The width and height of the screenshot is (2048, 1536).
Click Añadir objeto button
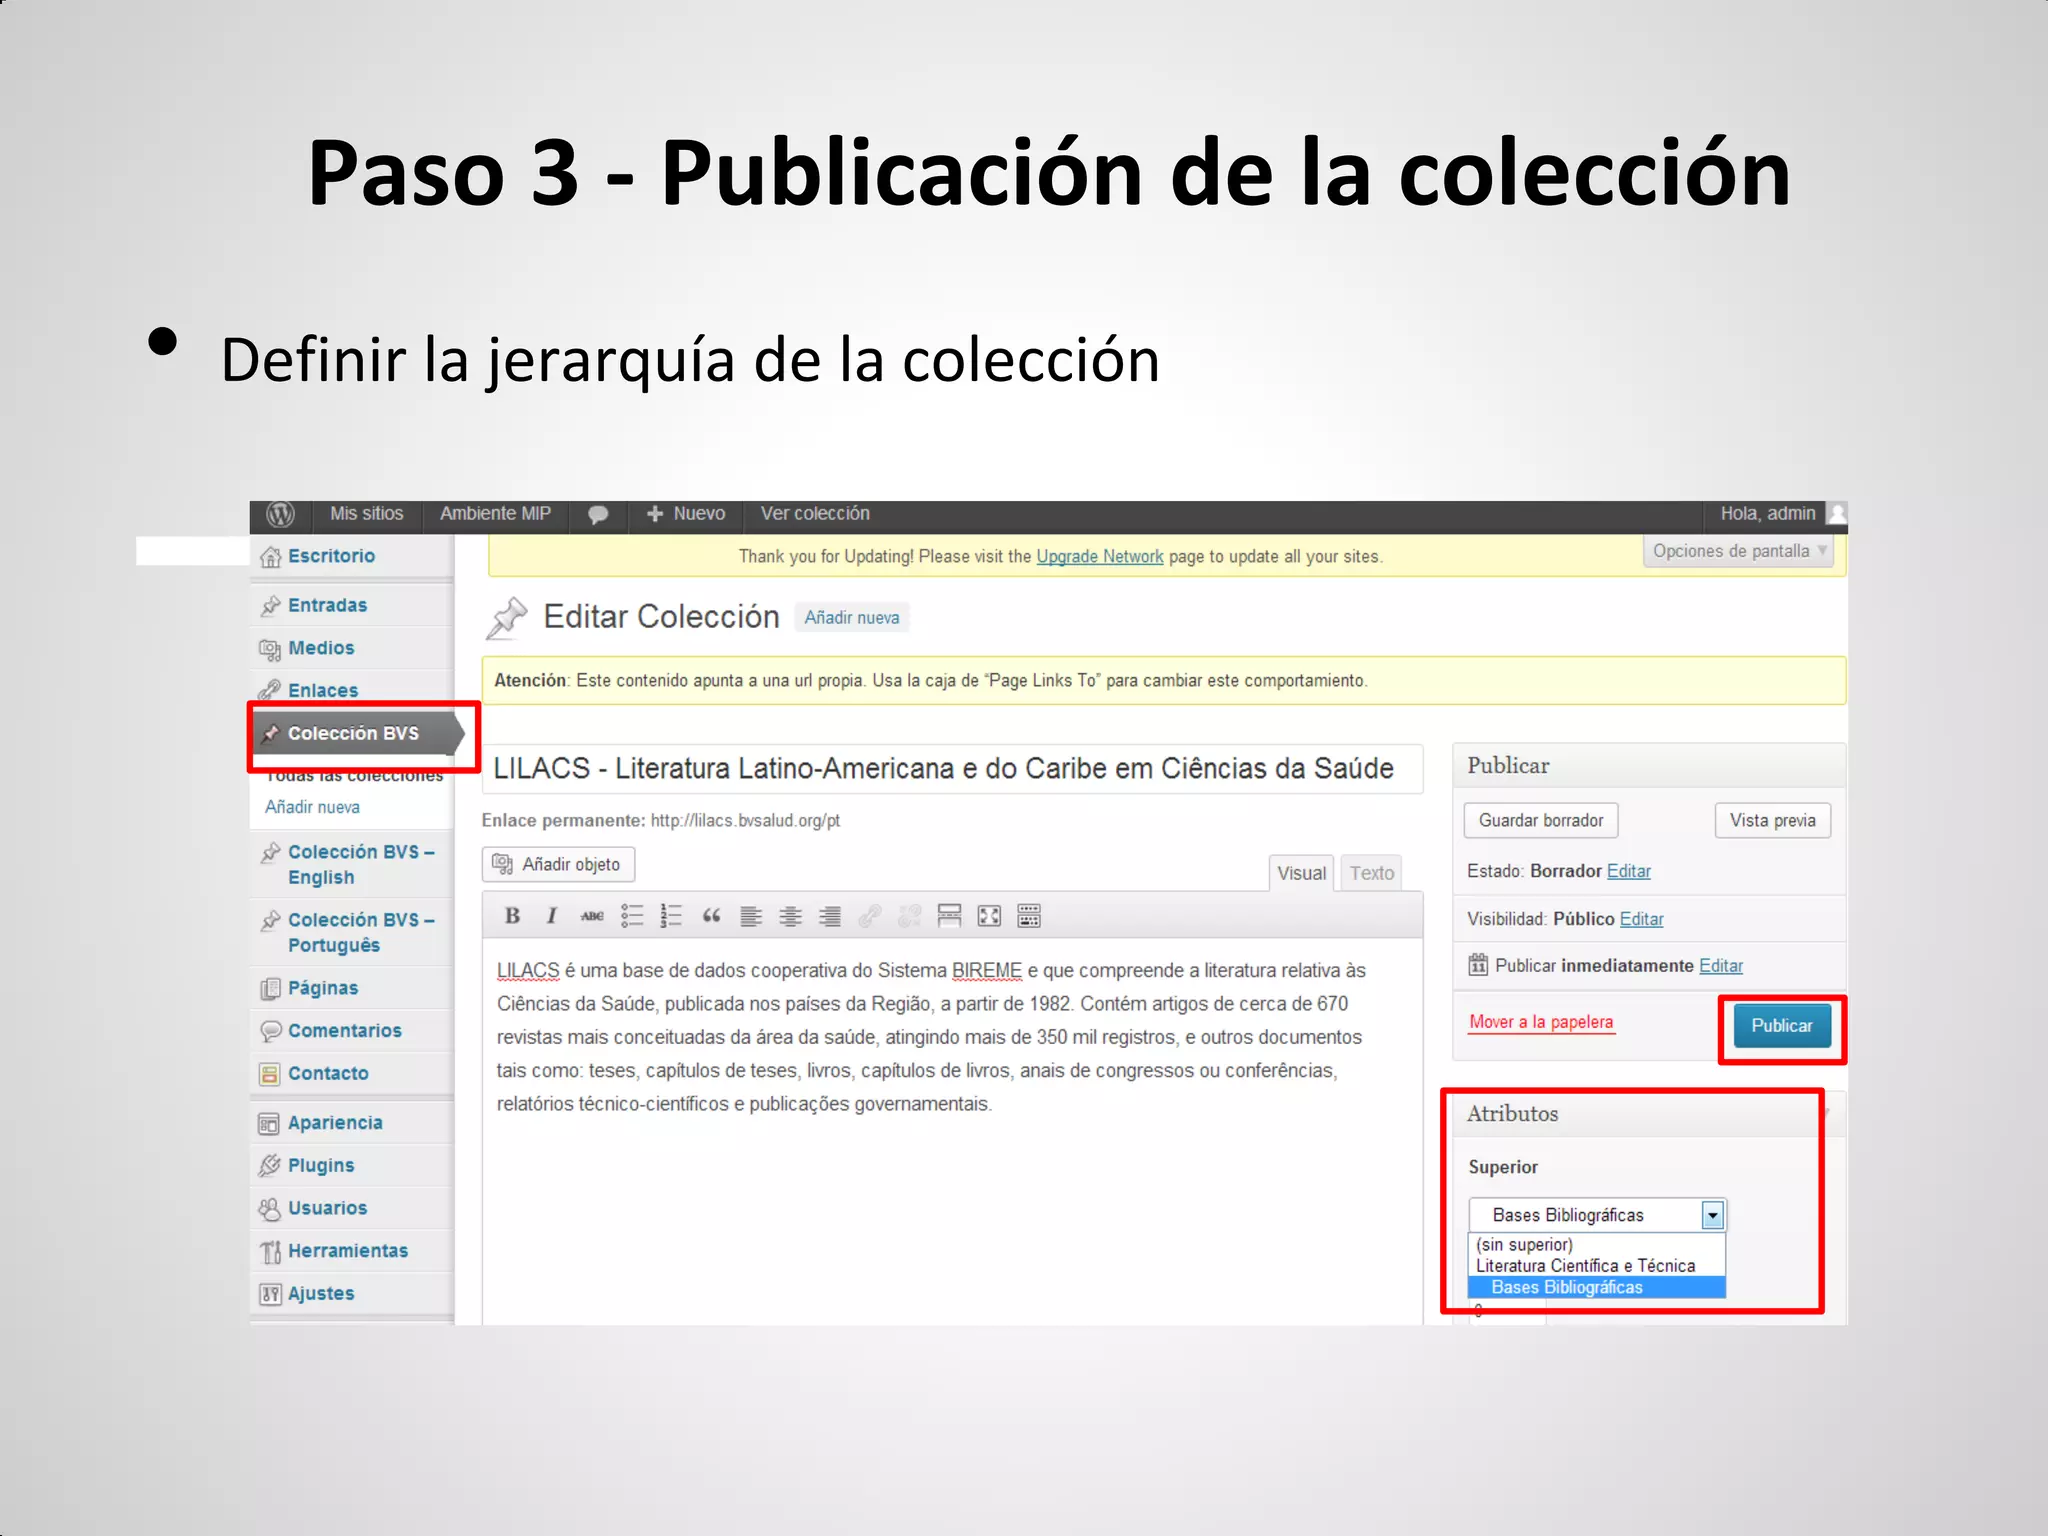click(x=558, y=864)
